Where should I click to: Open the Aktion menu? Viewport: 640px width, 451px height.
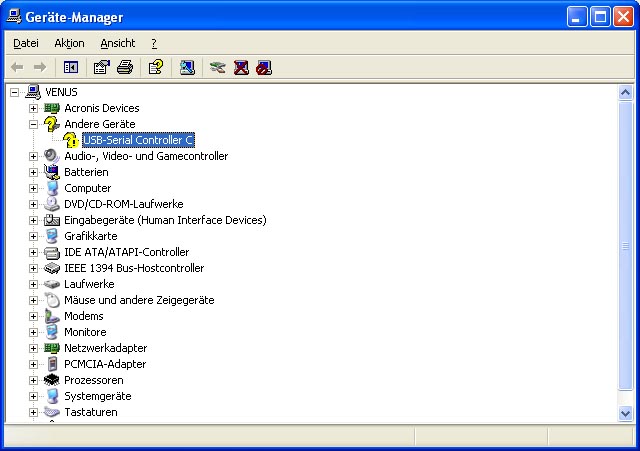click(x=69, y=43)
